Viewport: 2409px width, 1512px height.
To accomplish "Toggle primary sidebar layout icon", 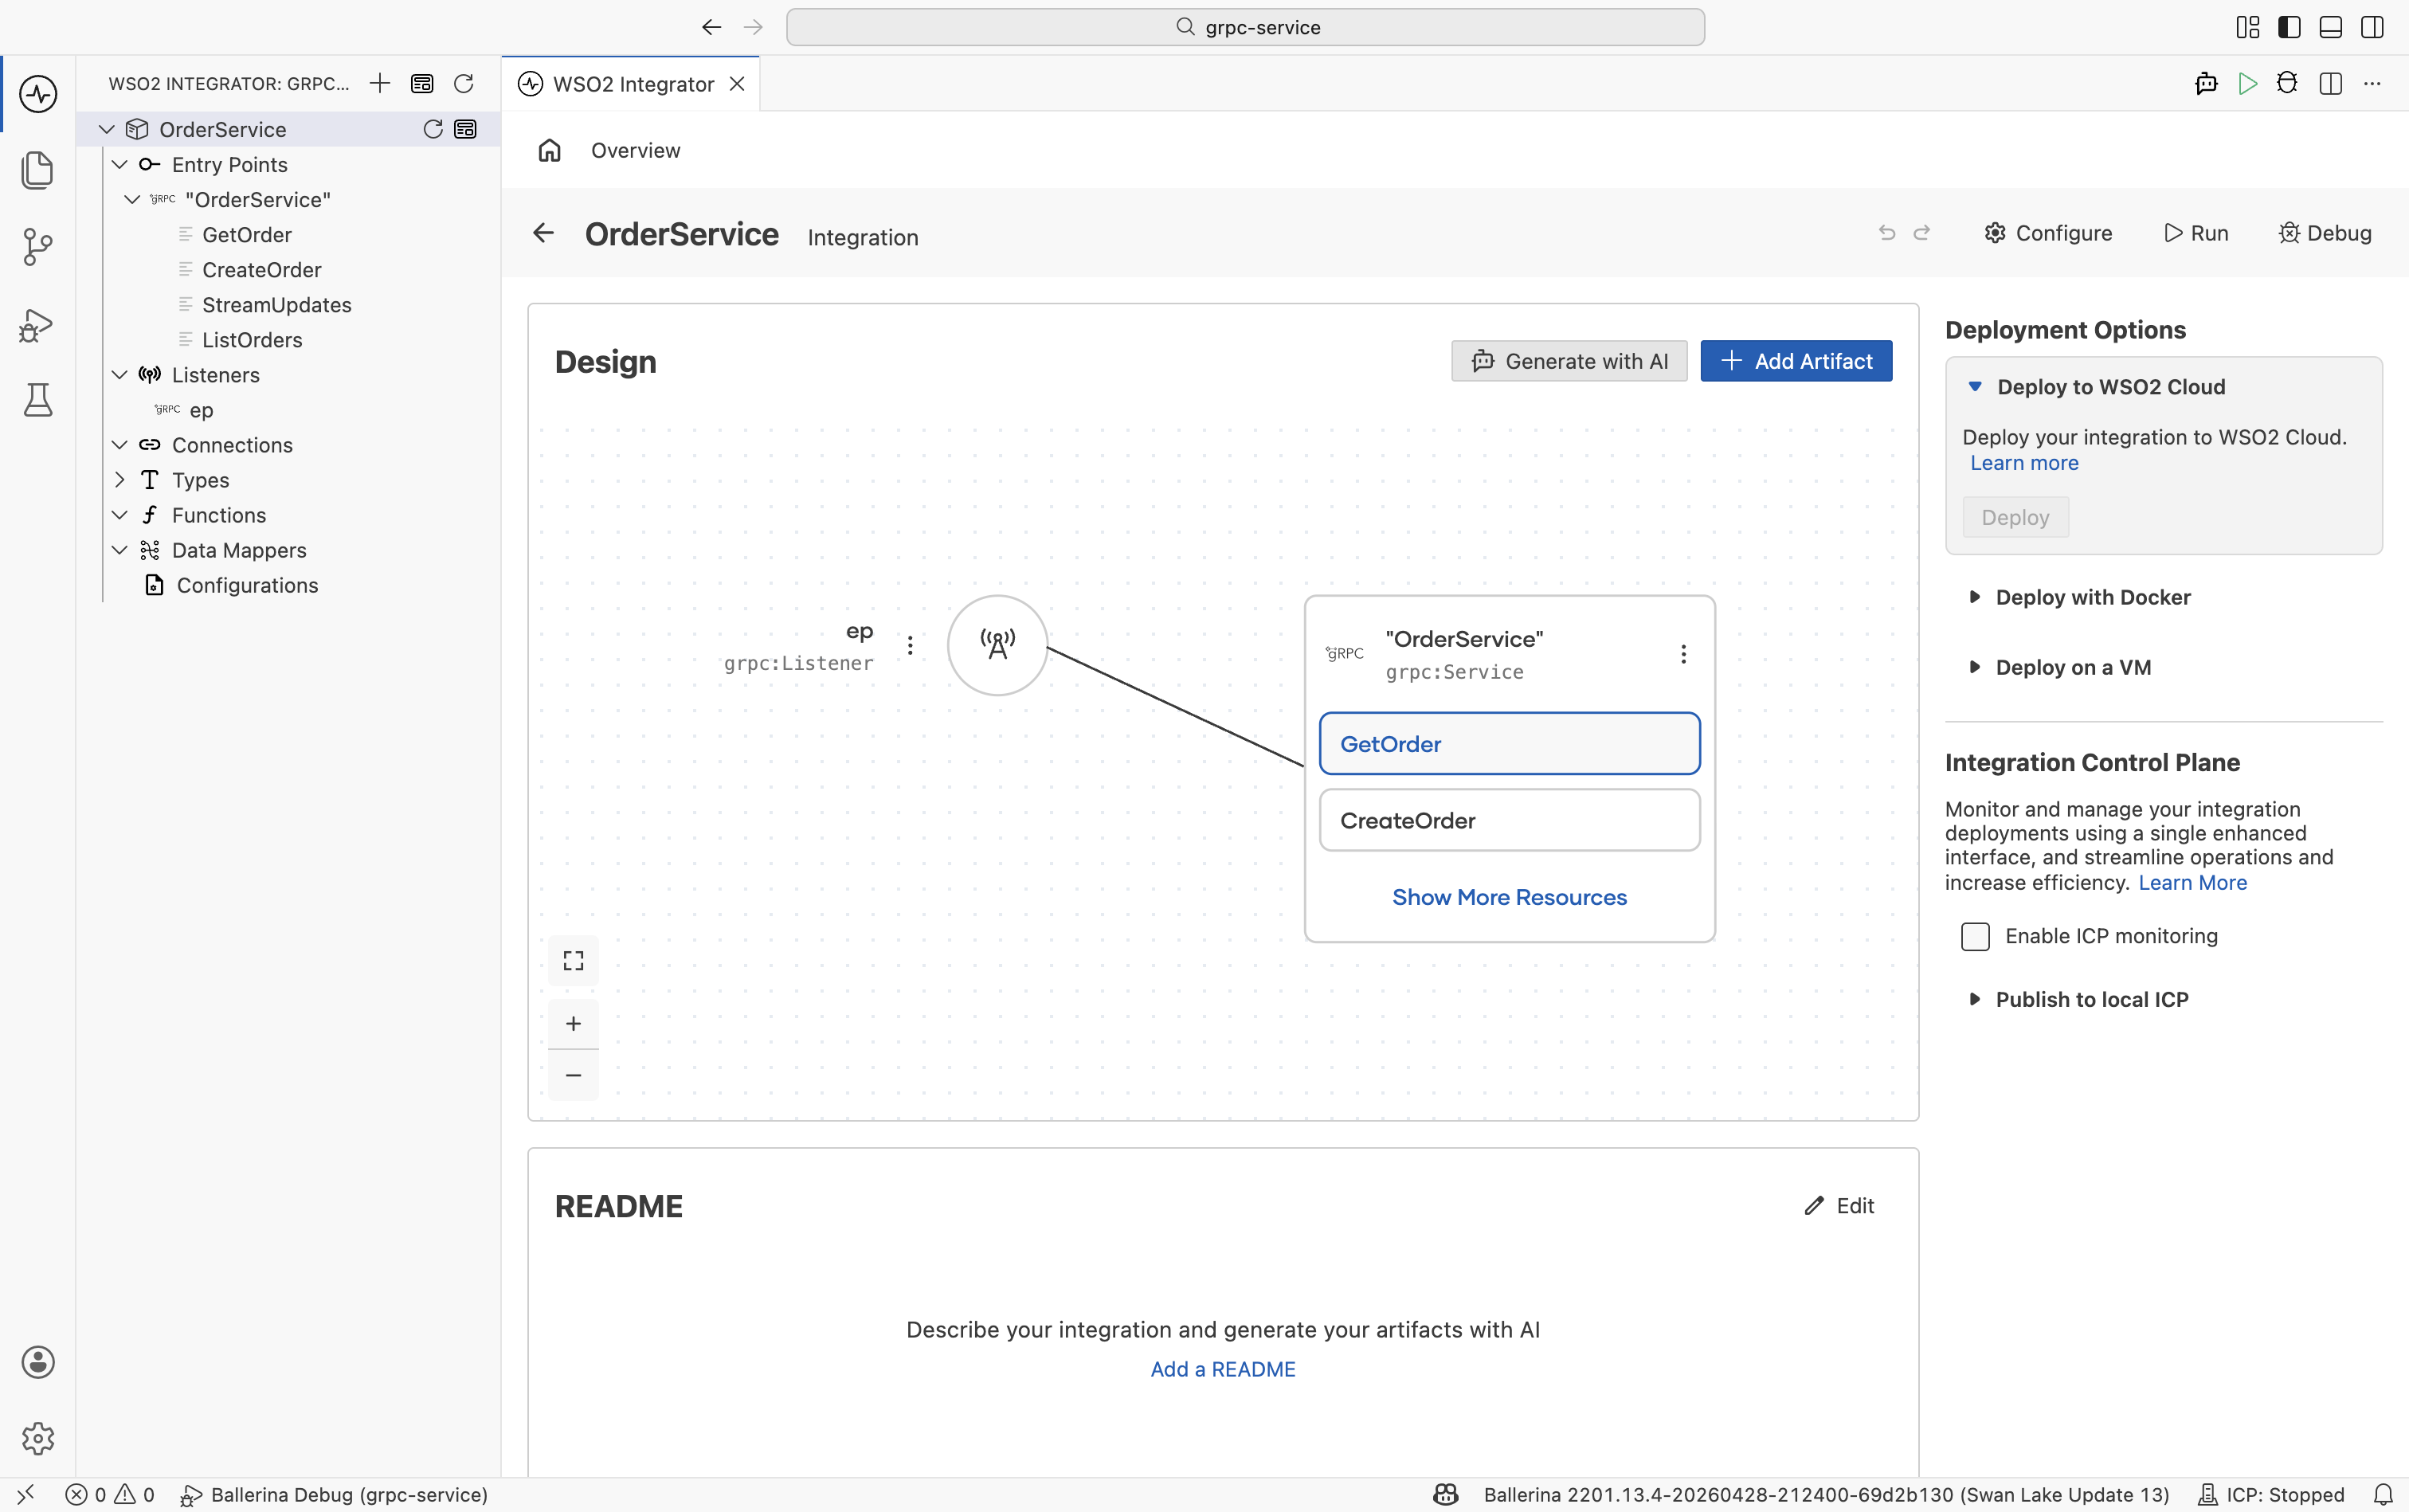I will (x=2289, y=27).
